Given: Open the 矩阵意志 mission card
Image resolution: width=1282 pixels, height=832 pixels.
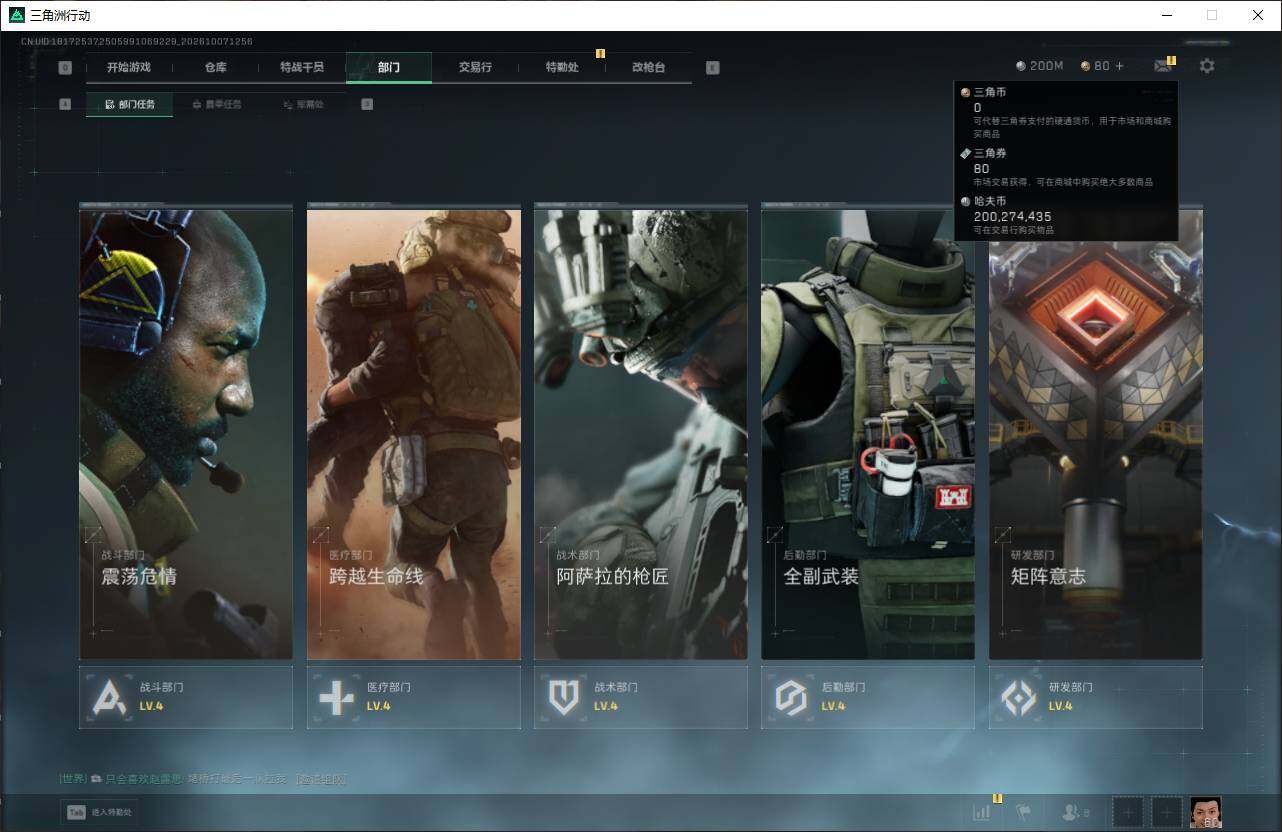Looking at the screenshot, I should [1096, 433].
